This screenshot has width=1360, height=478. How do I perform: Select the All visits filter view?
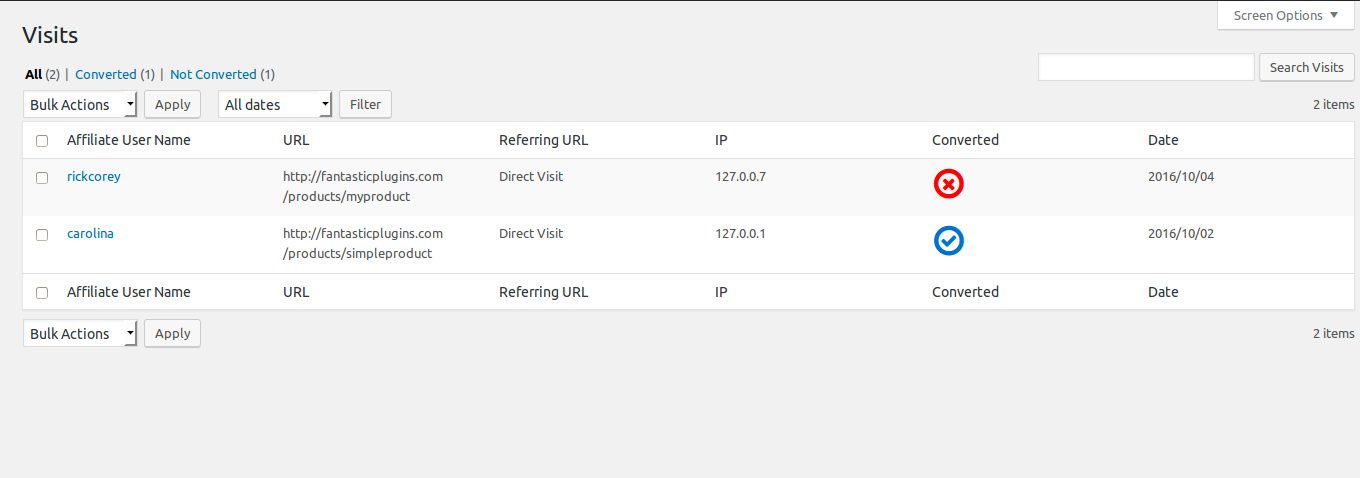tap(33, 74)
